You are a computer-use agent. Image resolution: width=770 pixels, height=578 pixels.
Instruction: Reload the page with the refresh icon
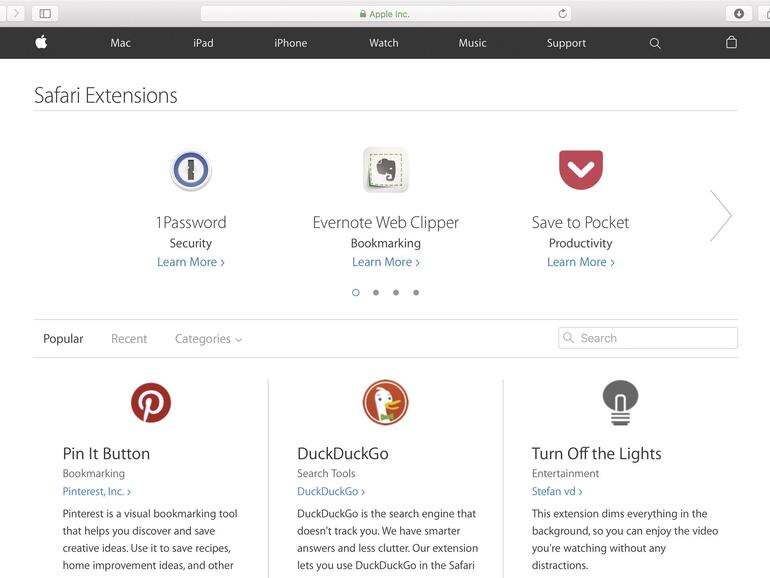click(x=562, y=14)
